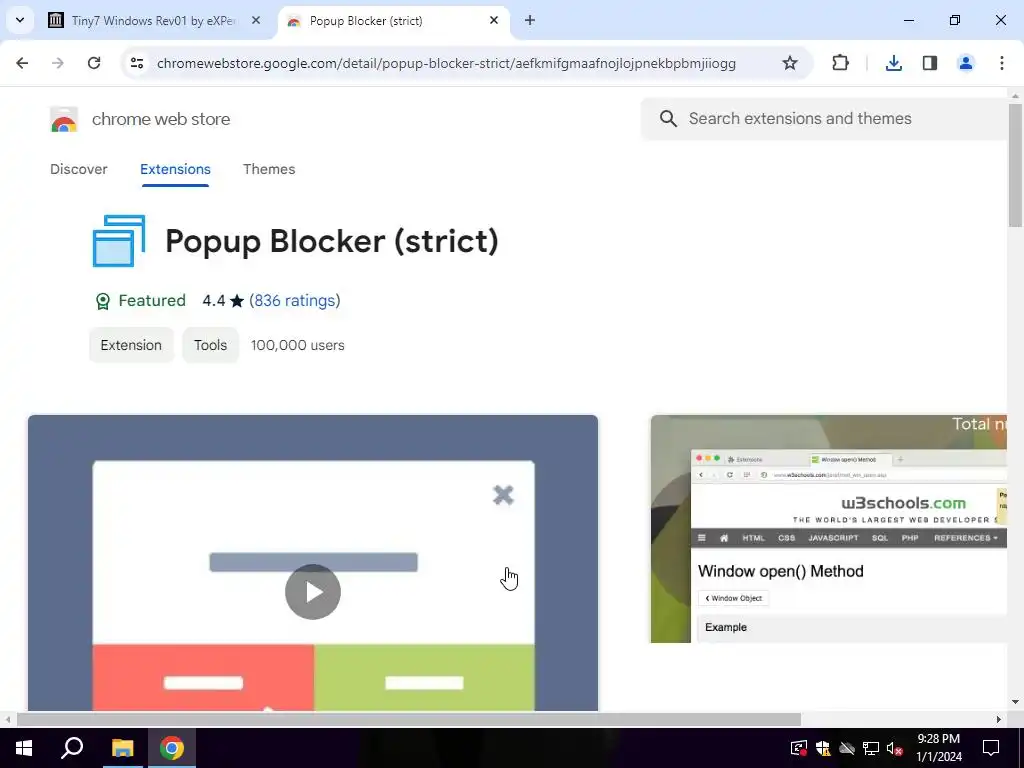
Task: Minimize the Chrome window
Action: (x=908, y=21)
